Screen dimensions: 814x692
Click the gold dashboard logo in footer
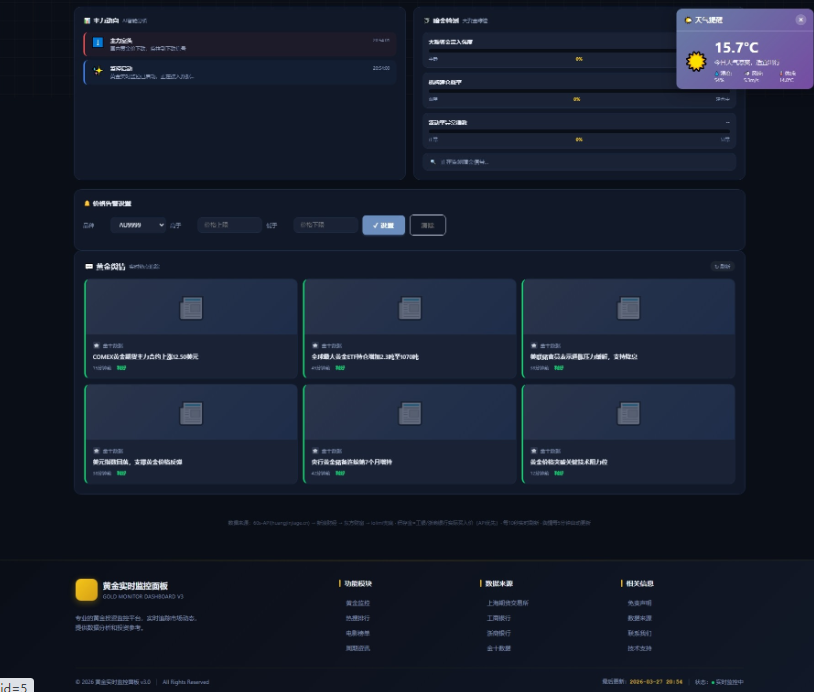[x=86, y=590]
